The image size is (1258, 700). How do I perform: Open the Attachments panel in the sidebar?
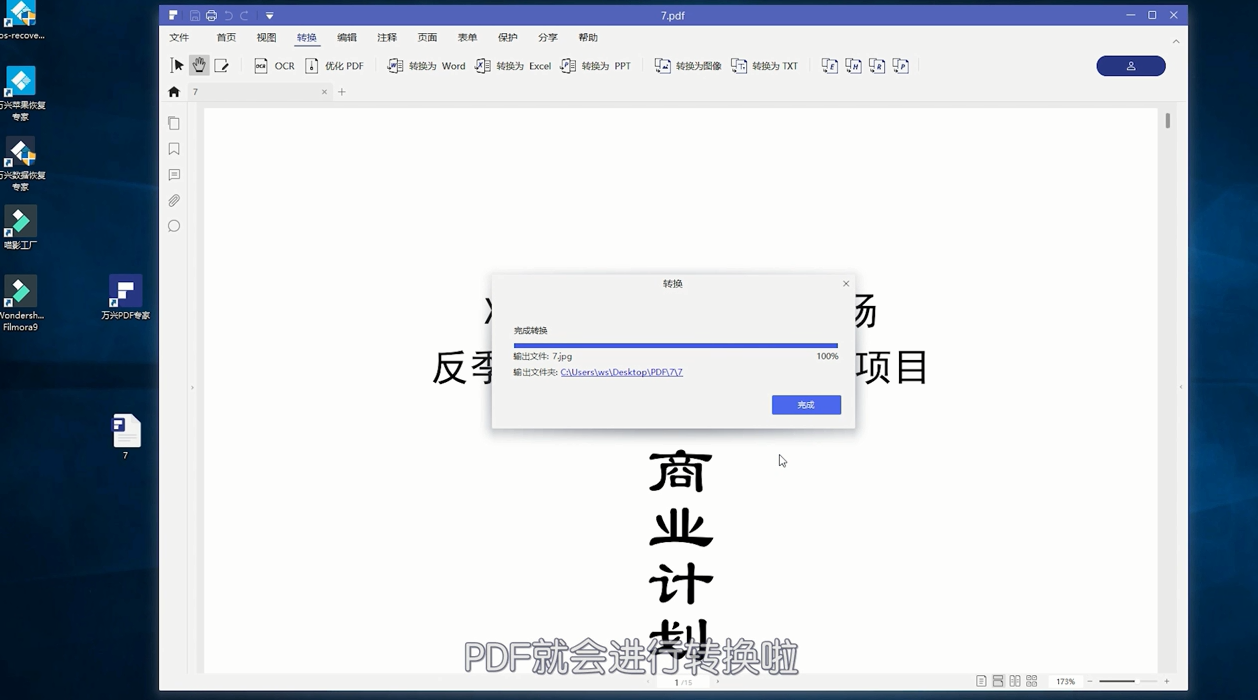174,200
